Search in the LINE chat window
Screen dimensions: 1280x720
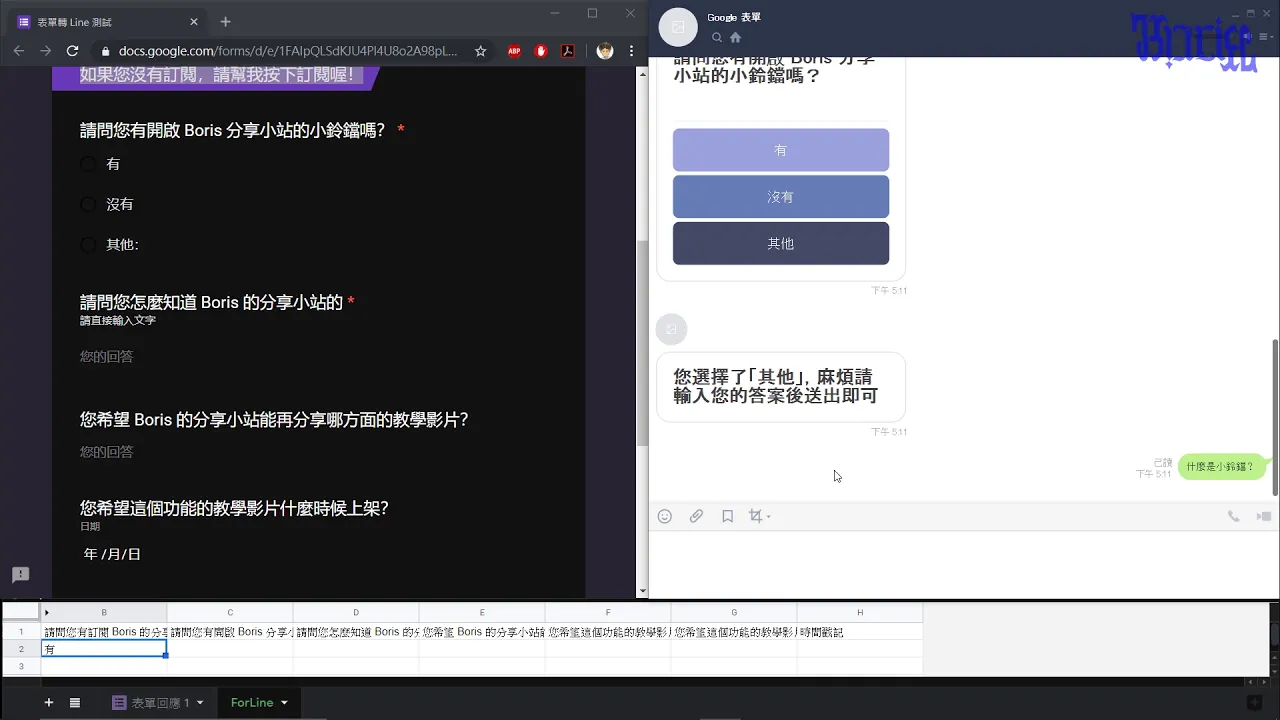click(717, 37)
